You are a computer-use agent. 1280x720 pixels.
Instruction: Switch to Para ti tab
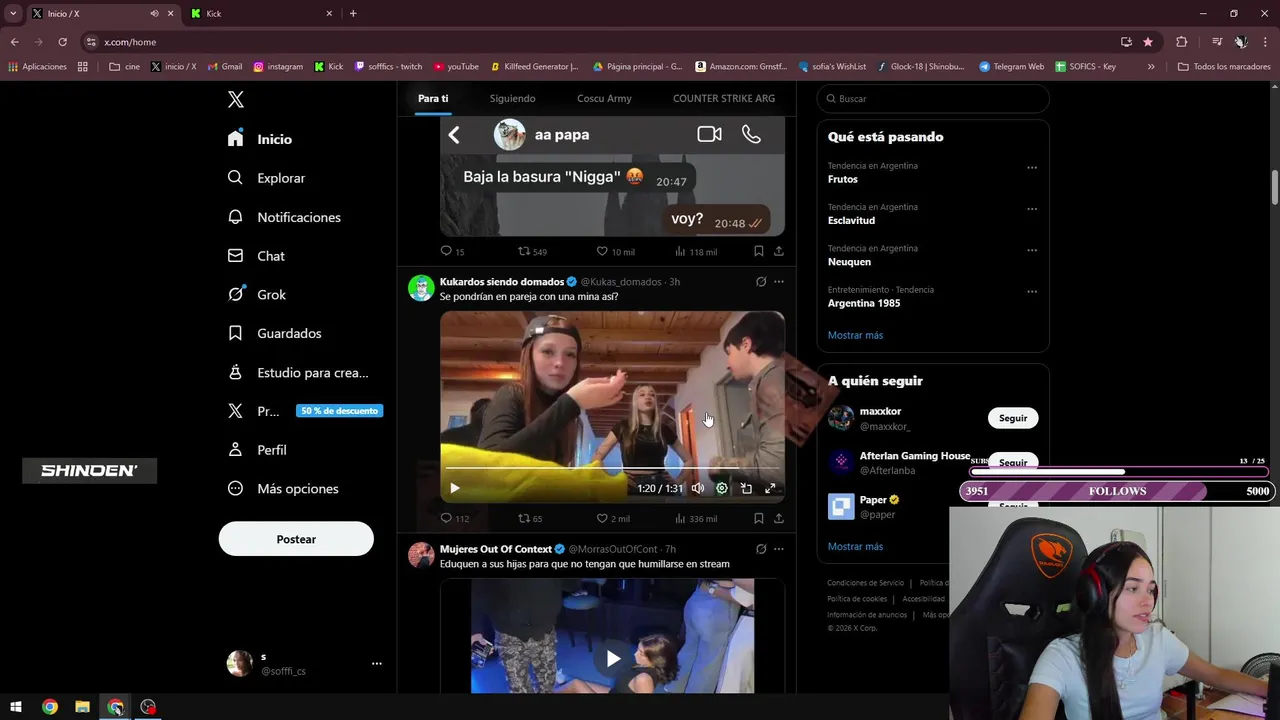pyautogui.click(x=433, y=98)
